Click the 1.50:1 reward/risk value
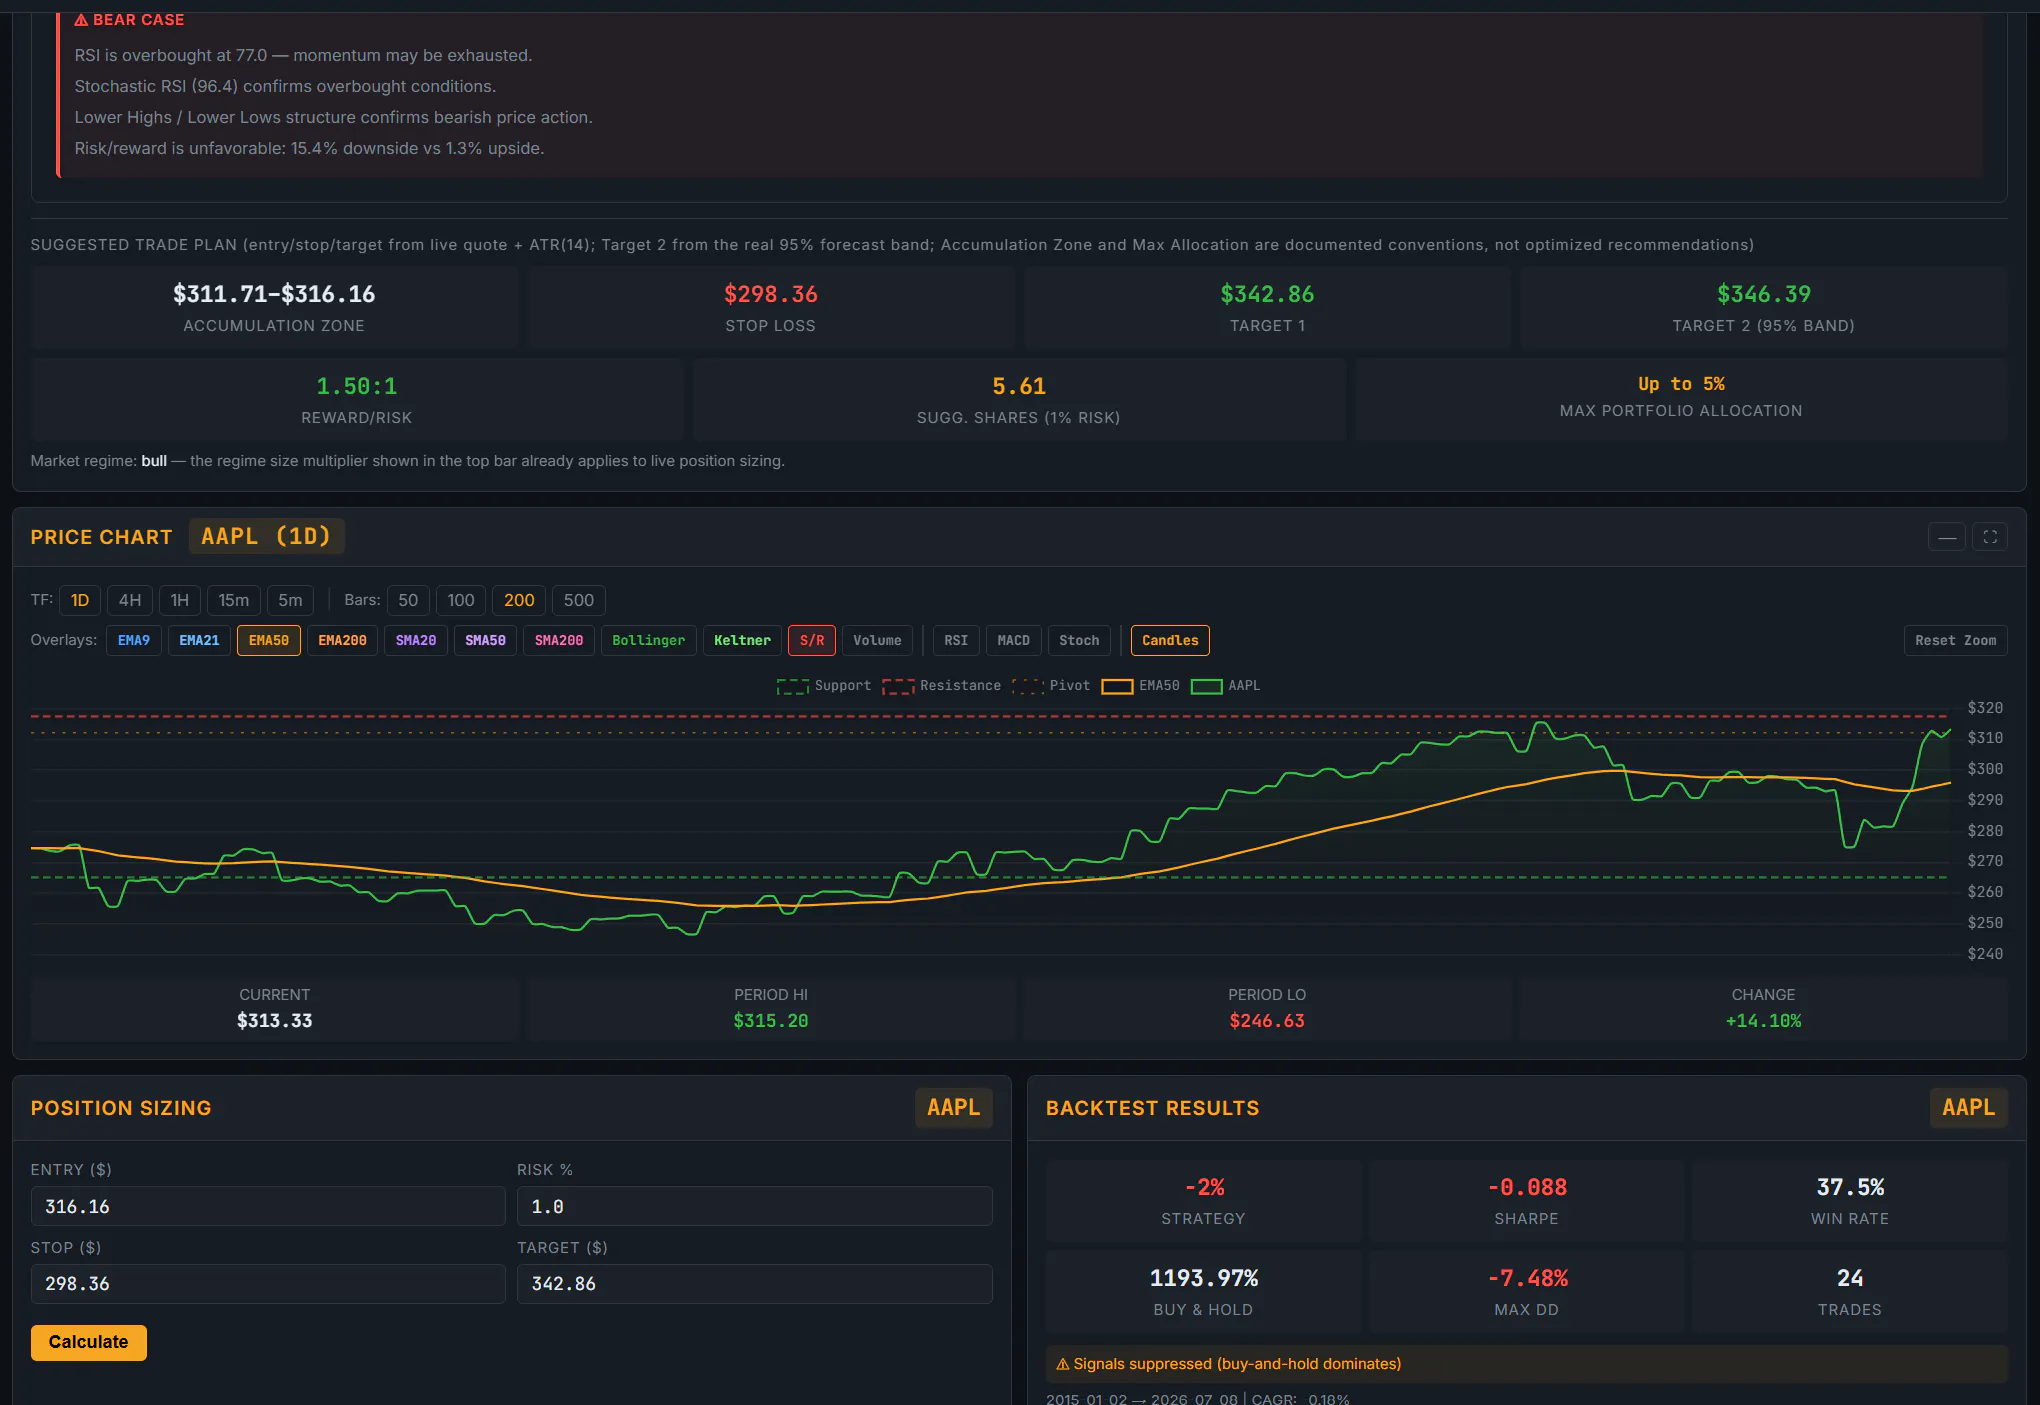Image resolution: width=2040 pixels, height=1405 pixels. 357,386
